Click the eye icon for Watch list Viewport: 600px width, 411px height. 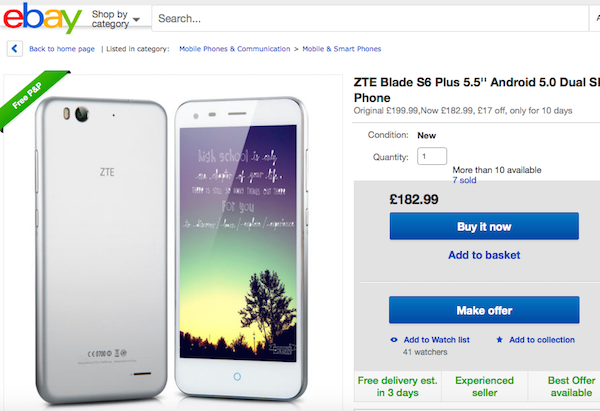tap(394, 340)
